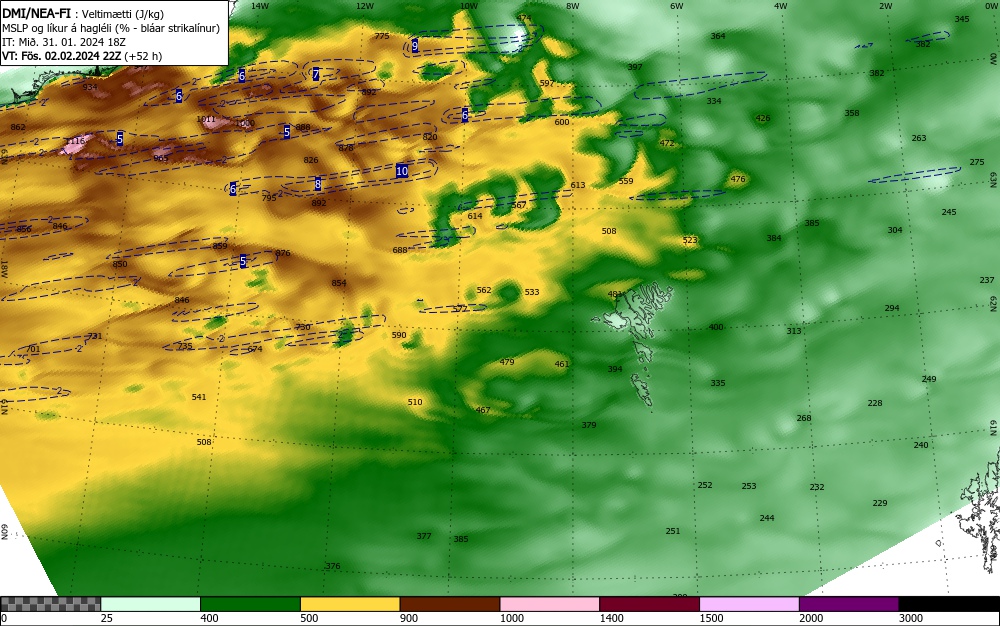Click the CAPE value 426

tap(763, 118)
